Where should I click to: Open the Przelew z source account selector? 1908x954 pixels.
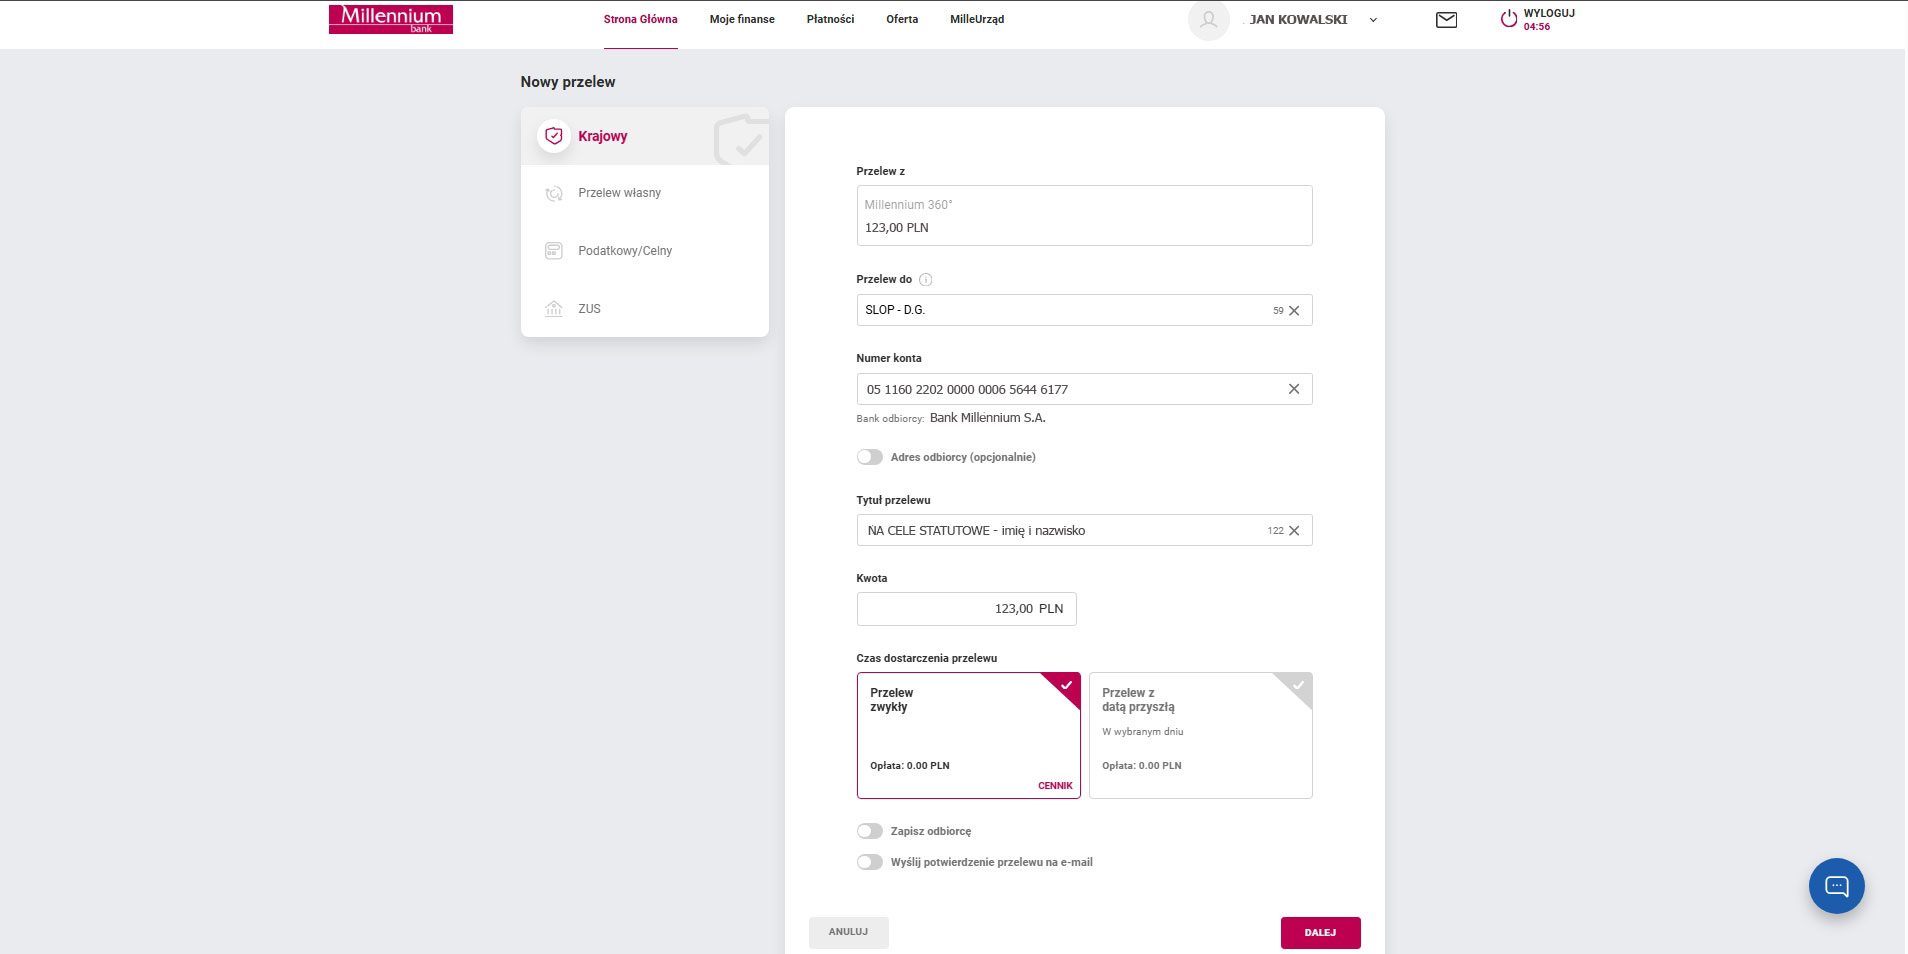(x=1084, y=216)
